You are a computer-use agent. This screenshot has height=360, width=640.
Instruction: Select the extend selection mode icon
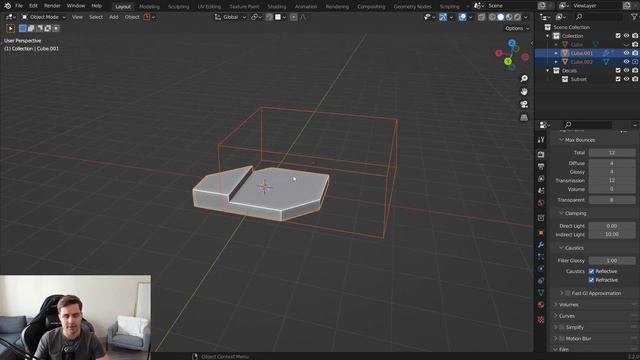pos(31,28)
